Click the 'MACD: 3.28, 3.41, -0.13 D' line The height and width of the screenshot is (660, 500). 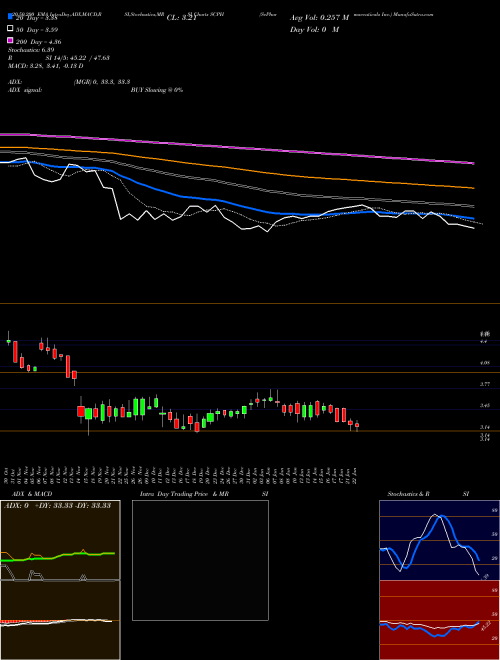click(45, 66)
